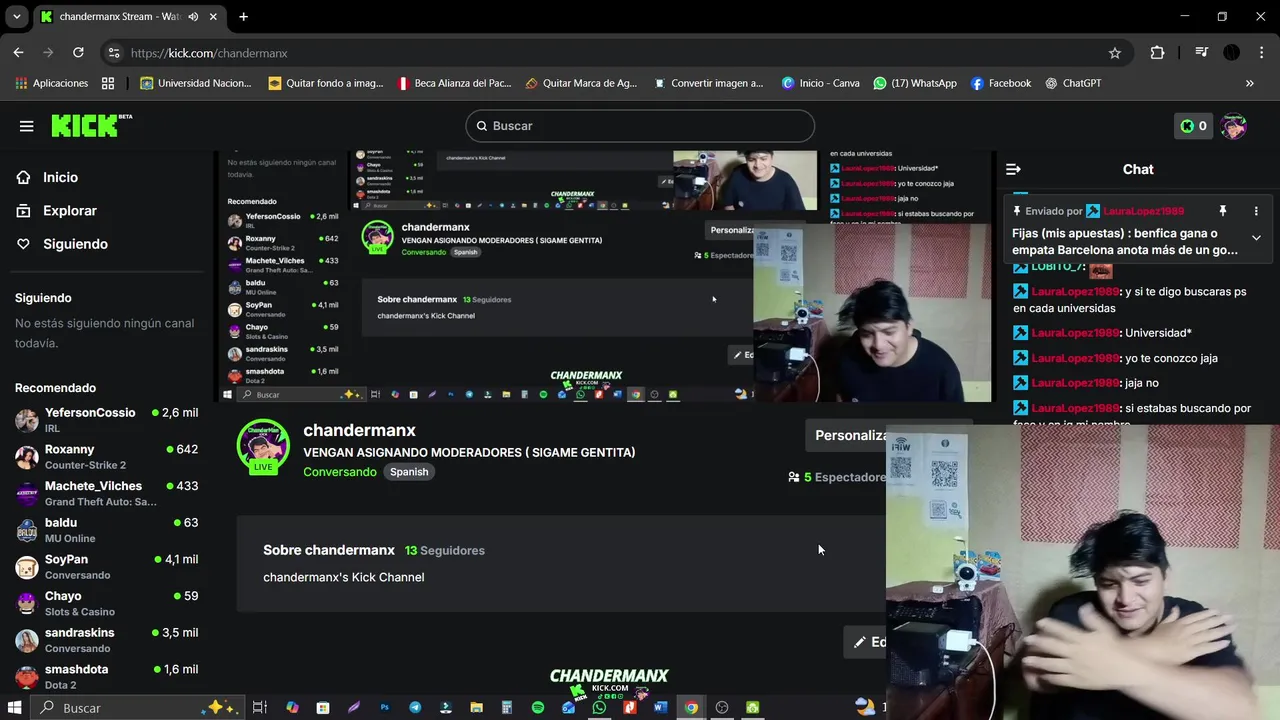Open recommended channel Roxanny
Viewport: 1280px width, 720px height.
click(107, 457)
